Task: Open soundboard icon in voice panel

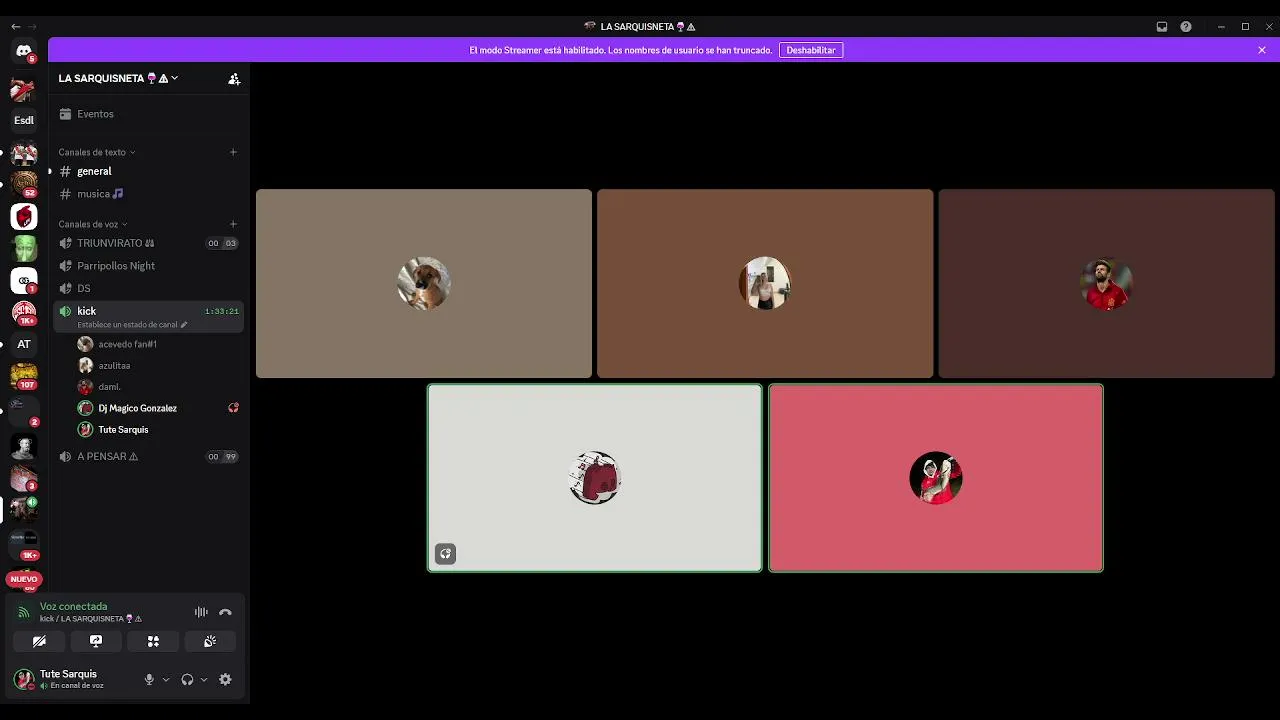Action: (x=210, y=641)
